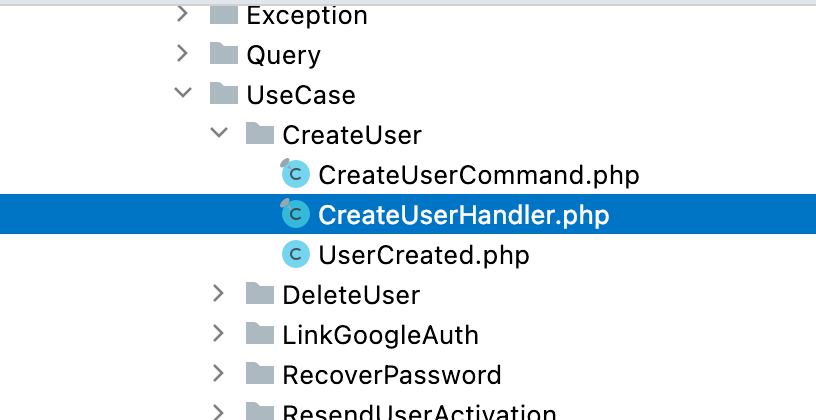
Task: Select UserCreated.php file name
Action: point(424,256)
